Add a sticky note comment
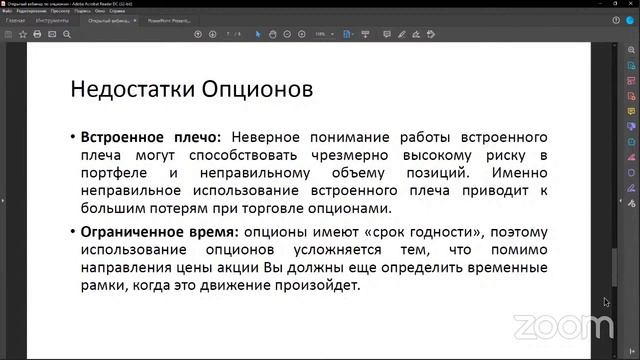 [x=387, y=34]
